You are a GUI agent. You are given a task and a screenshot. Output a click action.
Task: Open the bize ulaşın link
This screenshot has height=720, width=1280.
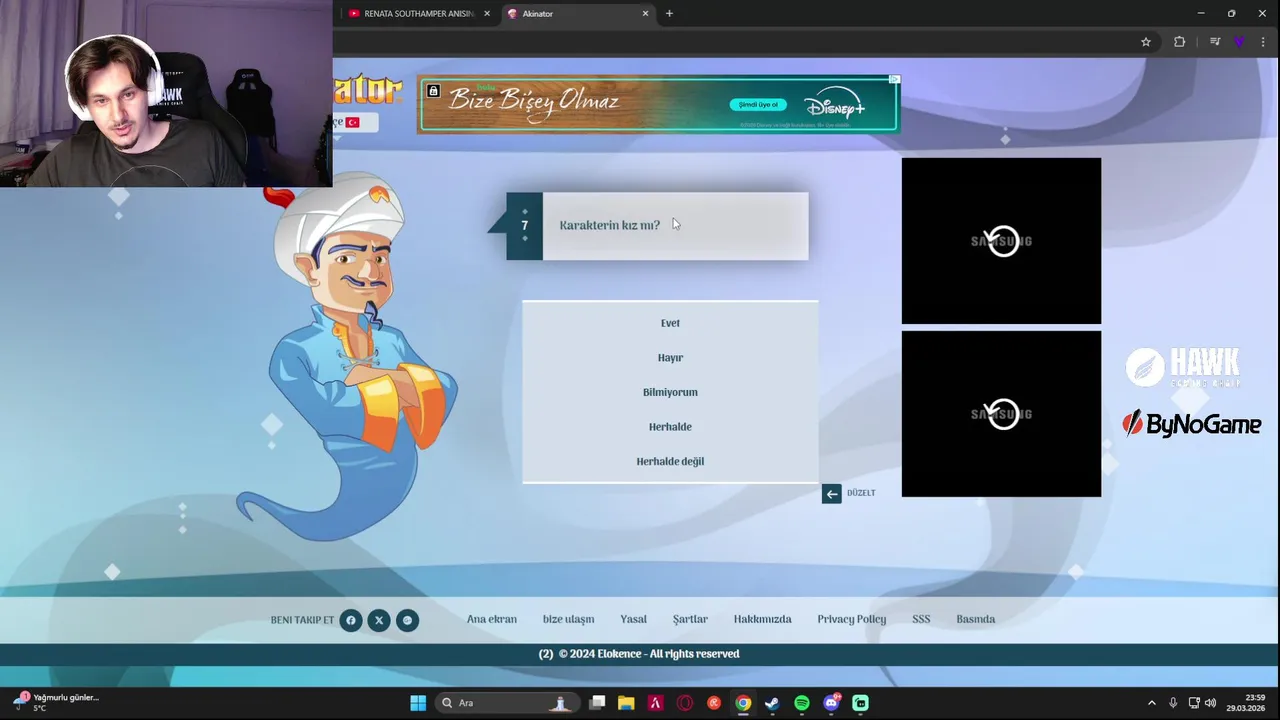(x=568, y=619)
